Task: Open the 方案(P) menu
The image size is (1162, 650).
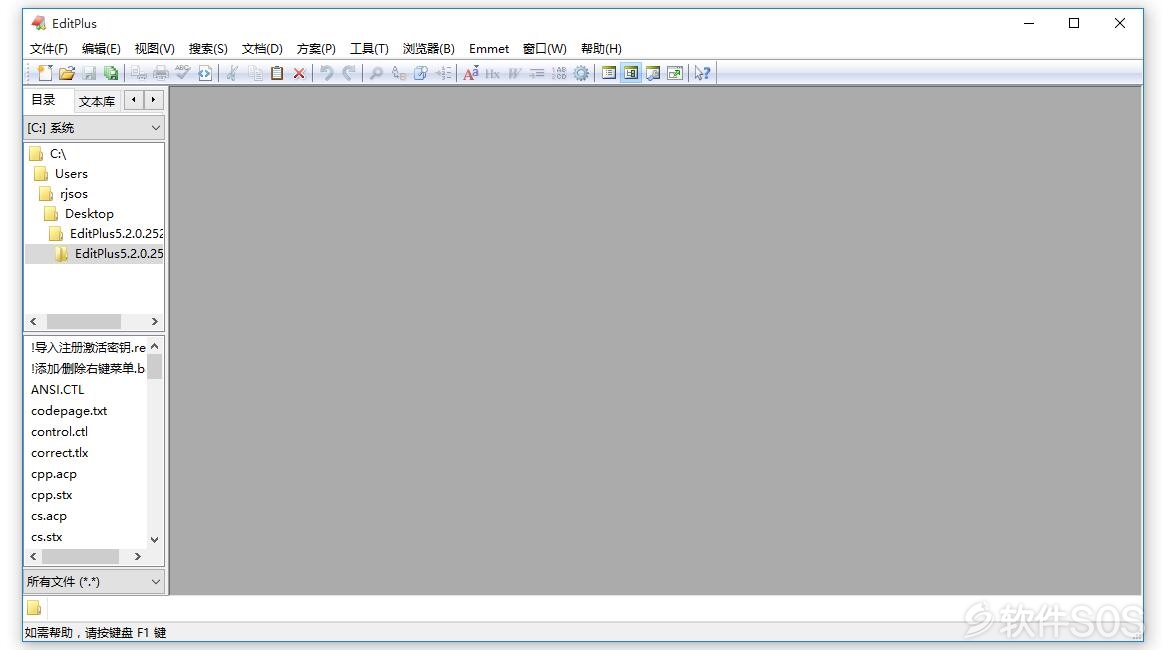Action: pos(316,48)
